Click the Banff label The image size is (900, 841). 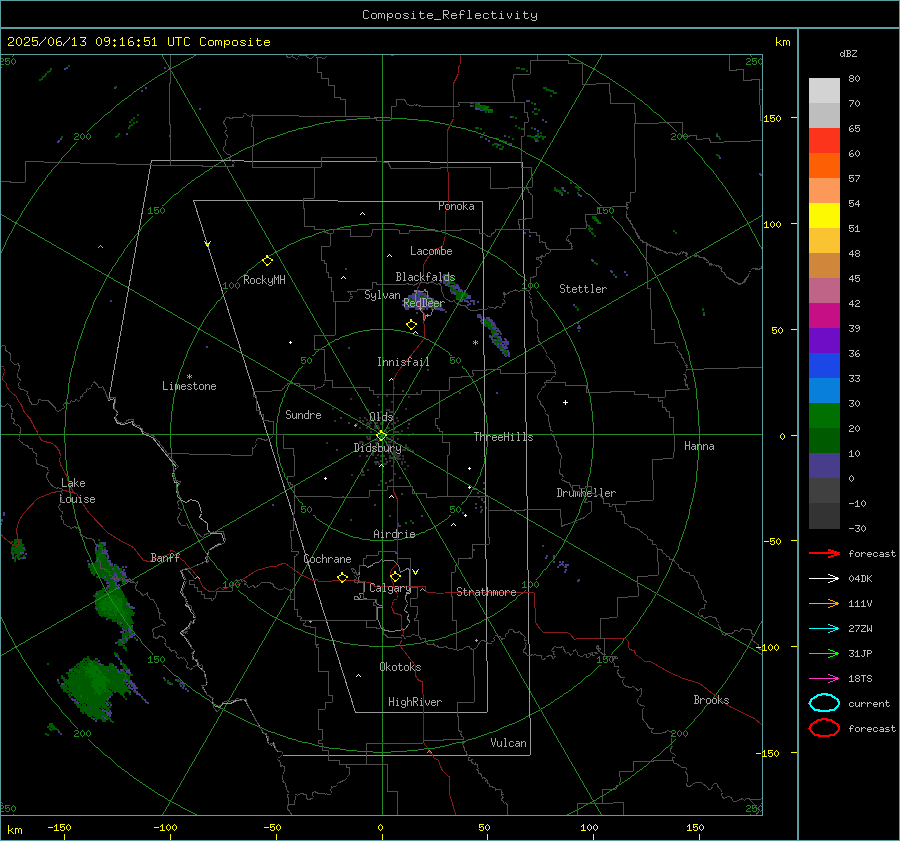165,557
